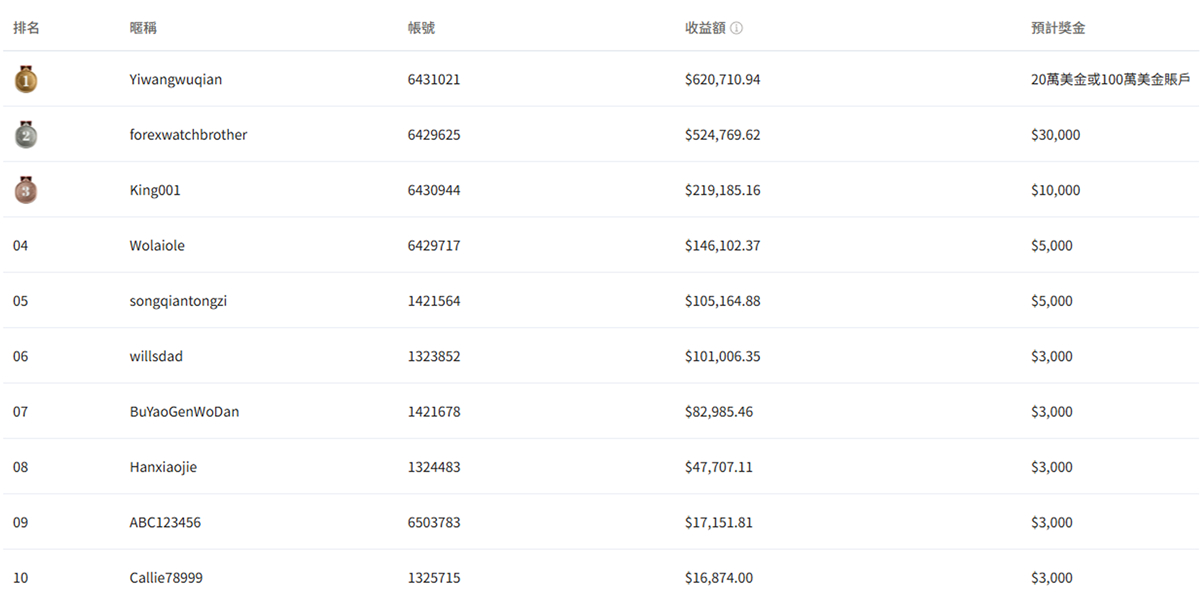Viewport: 1200px width, 614px height.
Task: Select profit amount $101,006.35
Action: point(722,356)
